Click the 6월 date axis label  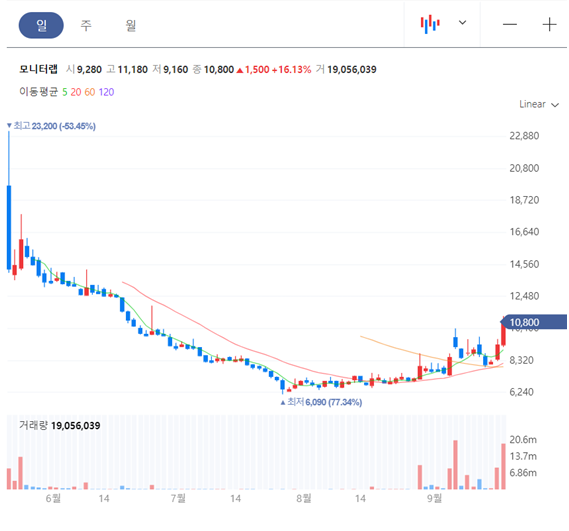pos(53,498)
